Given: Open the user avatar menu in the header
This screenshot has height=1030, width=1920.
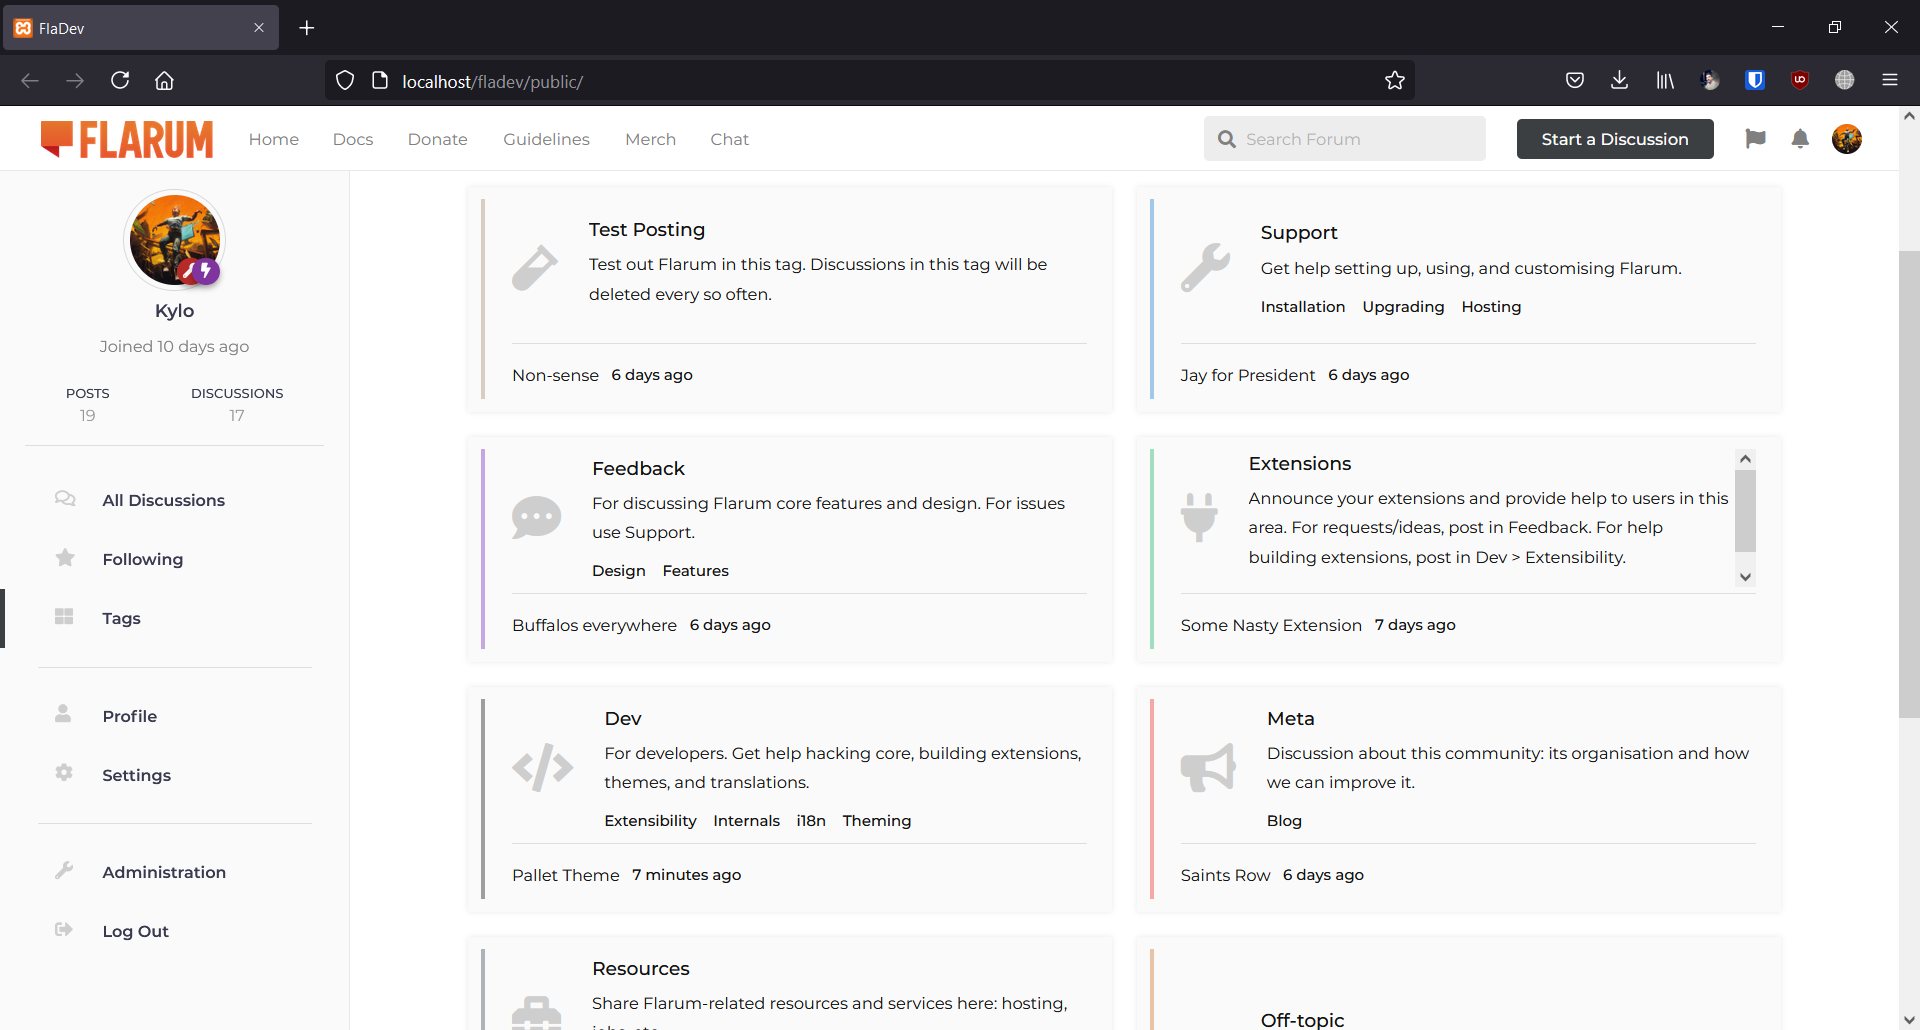Looking at the screenshot, I should pyautogui.click(x=1847, y=139).
